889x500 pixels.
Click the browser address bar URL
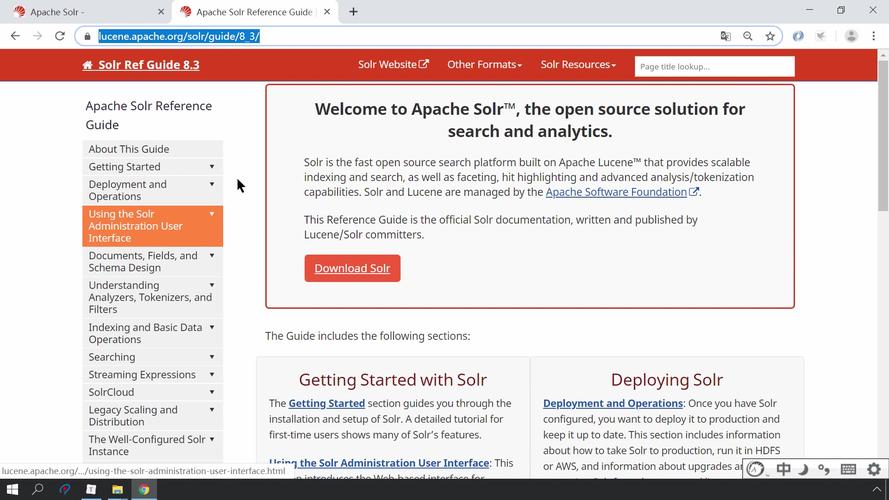(179, 36)
